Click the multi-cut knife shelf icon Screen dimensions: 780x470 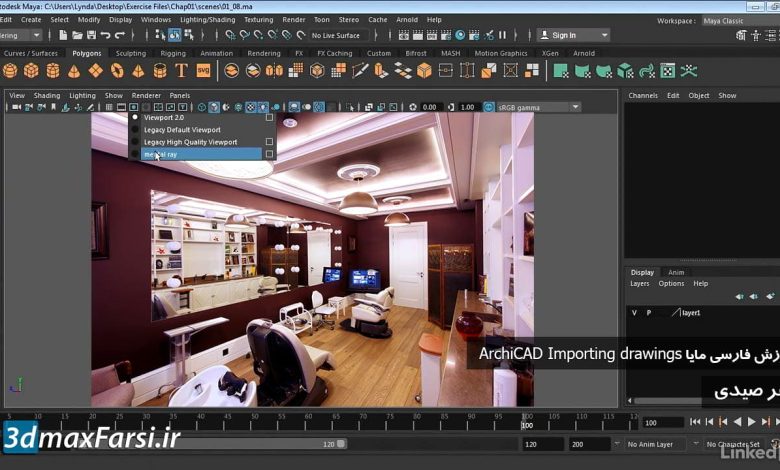360,71
